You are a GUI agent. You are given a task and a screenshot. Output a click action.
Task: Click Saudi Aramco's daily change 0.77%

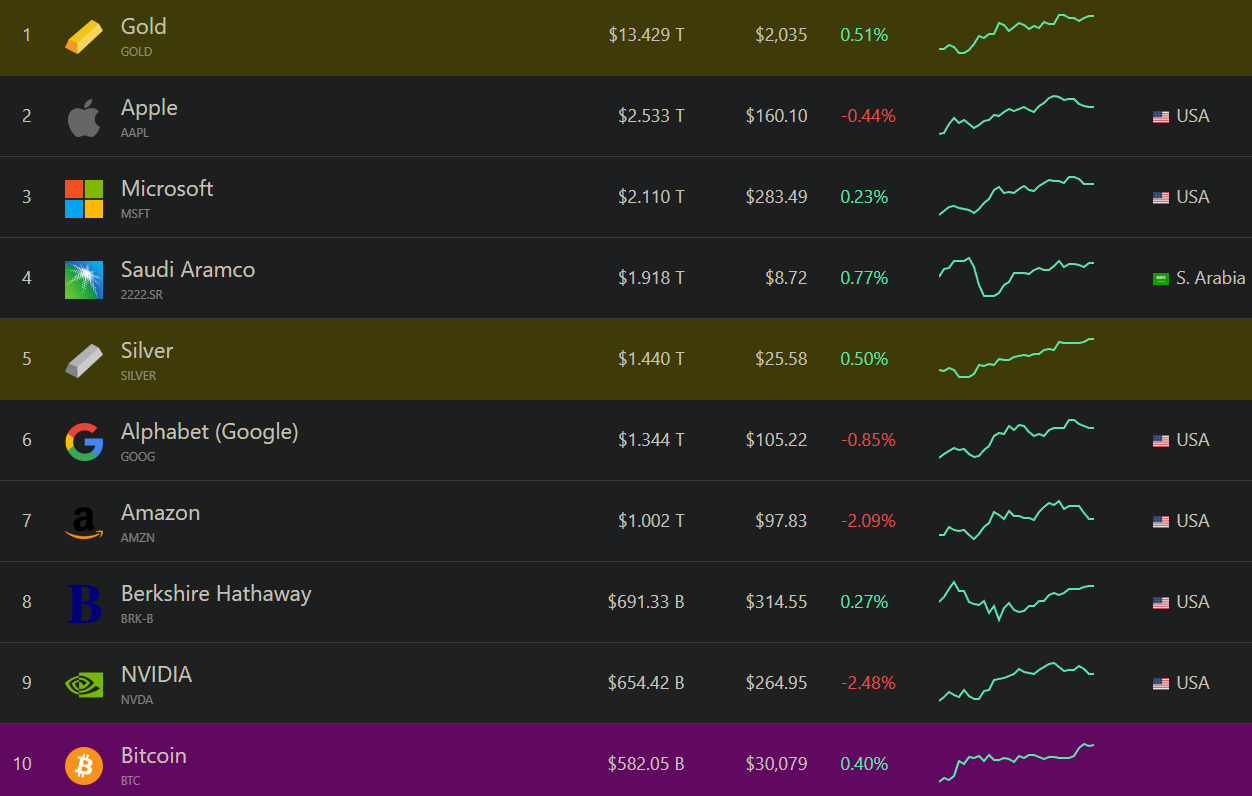(864, 278)
